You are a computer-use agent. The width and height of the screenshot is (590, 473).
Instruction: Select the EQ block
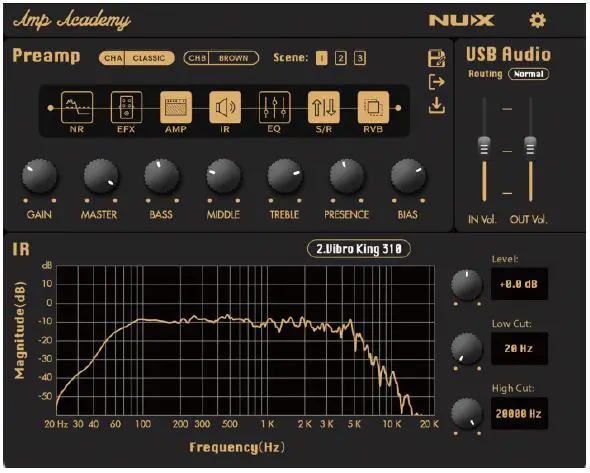tap(274, 107)
